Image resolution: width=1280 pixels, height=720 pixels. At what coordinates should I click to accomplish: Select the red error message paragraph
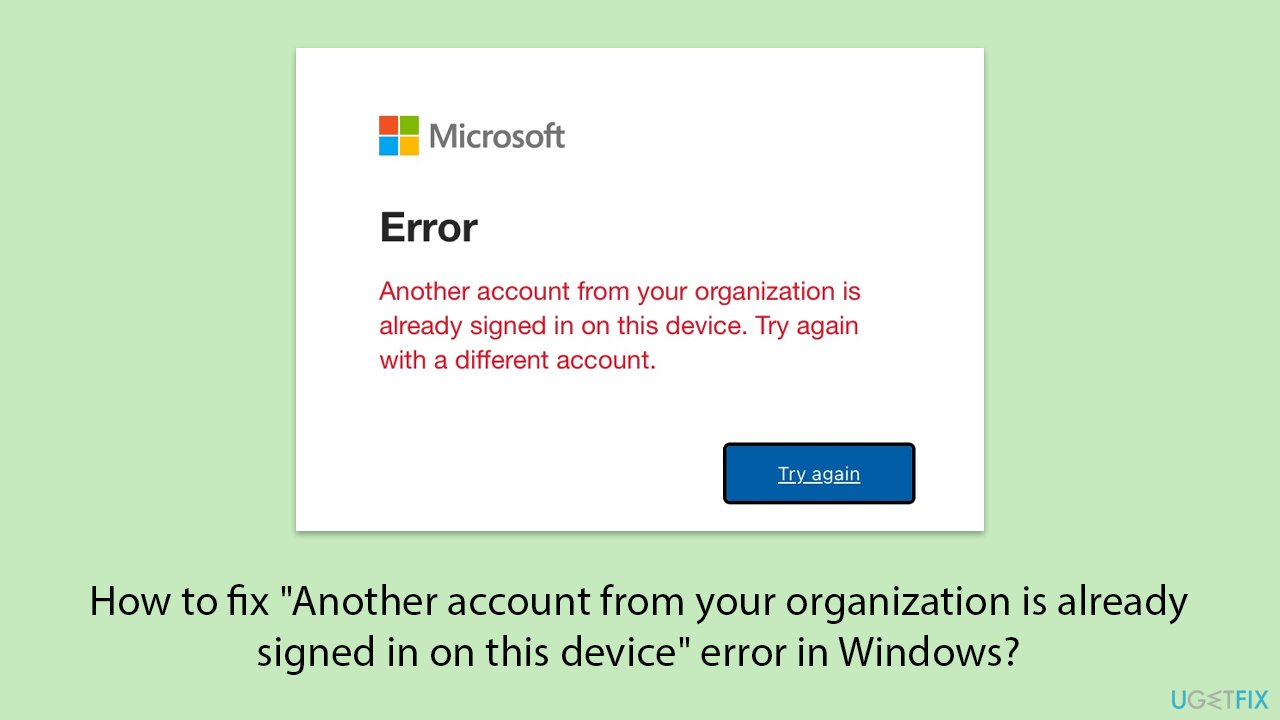tap(618, 325)
